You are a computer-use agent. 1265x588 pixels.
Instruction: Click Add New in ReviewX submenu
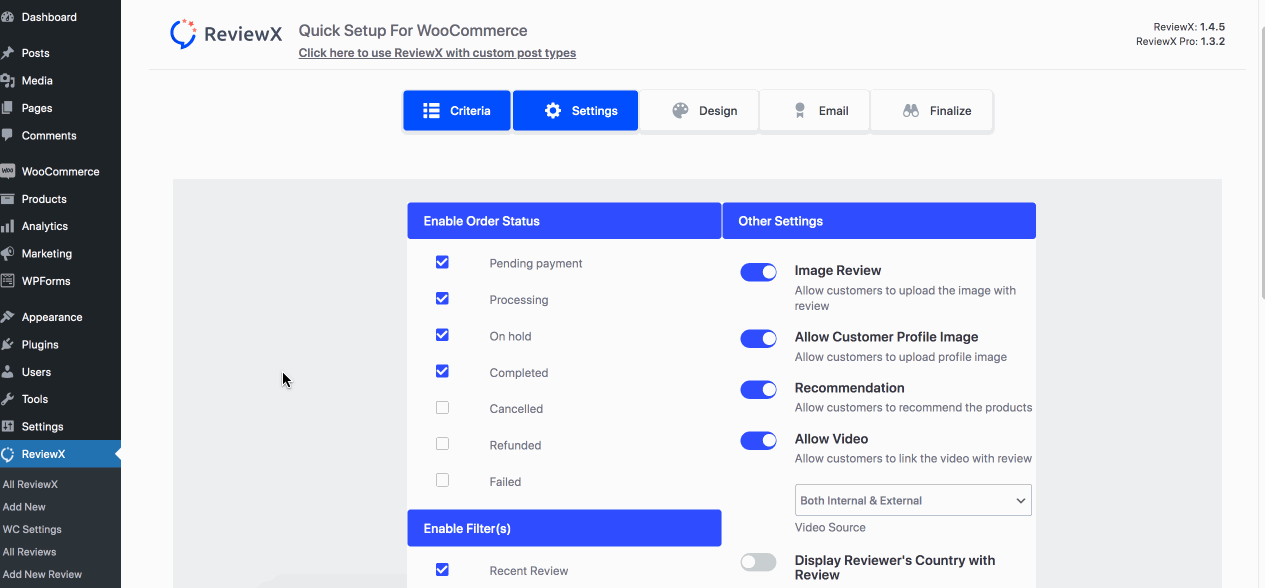(24, 507)
